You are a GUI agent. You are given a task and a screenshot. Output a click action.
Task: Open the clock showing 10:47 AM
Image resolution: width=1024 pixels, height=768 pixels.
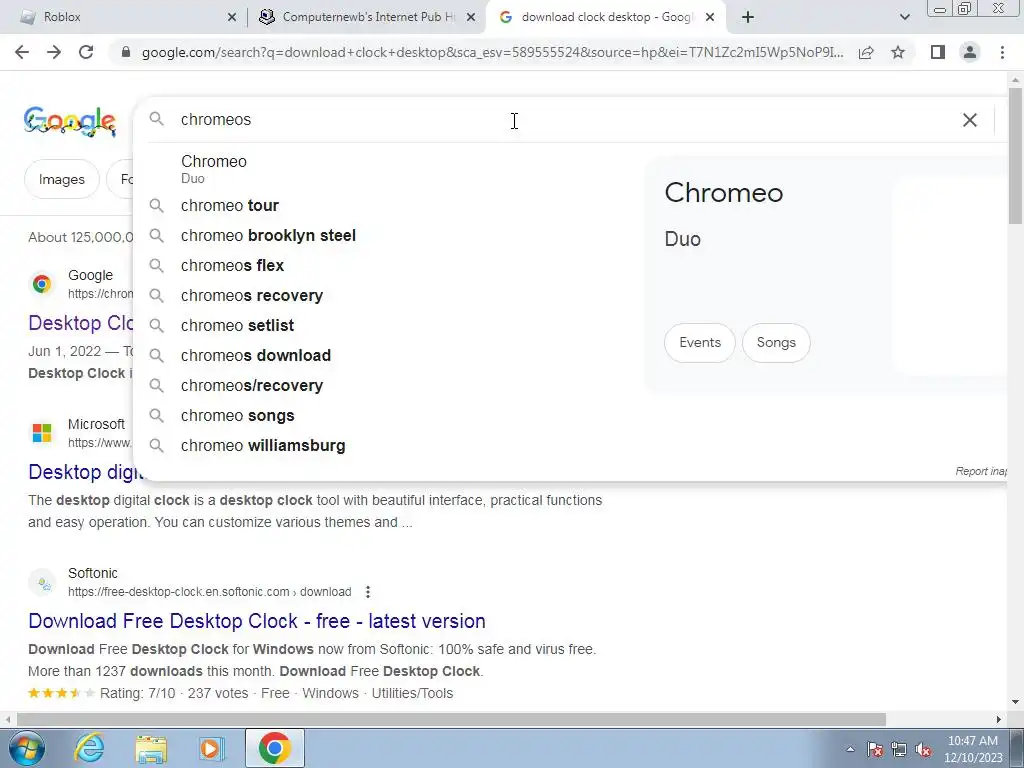972,749
